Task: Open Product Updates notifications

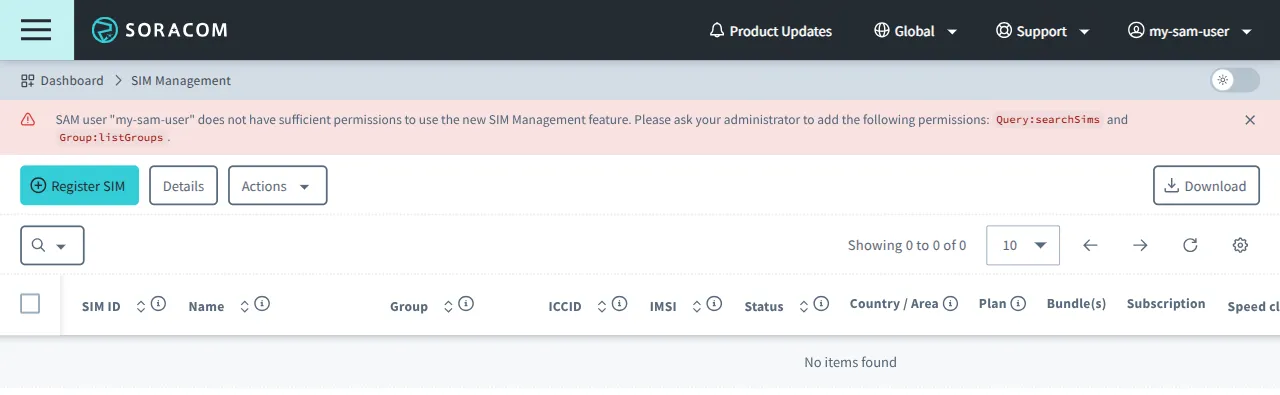Action: click(770, 31)
